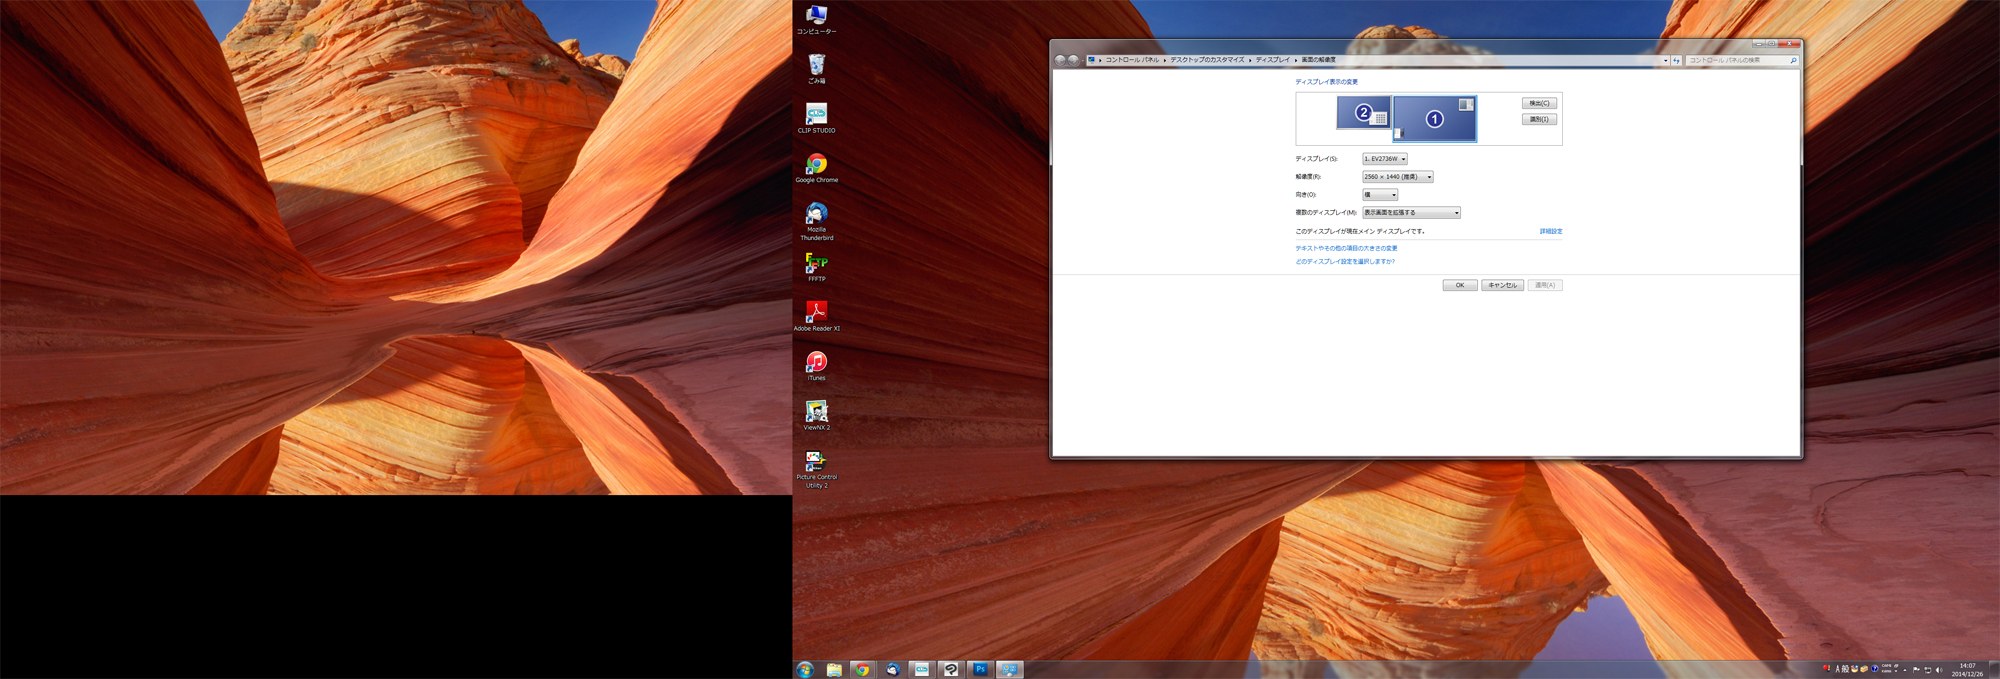Select monitor 2 in display arrangement
This screenshot has height=679, width=2000.
pyautogui.click(x=1363, y=113)
